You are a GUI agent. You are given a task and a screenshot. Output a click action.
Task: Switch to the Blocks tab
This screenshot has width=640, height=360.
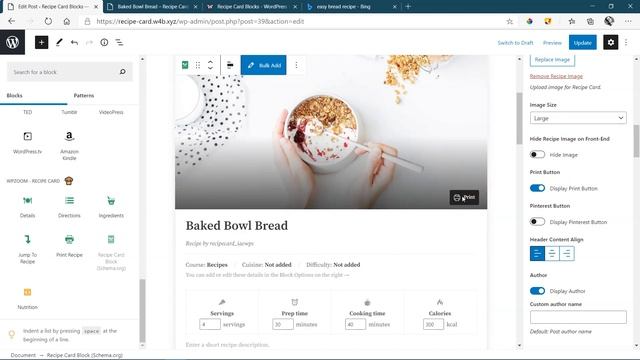click(x=15, y=96)
